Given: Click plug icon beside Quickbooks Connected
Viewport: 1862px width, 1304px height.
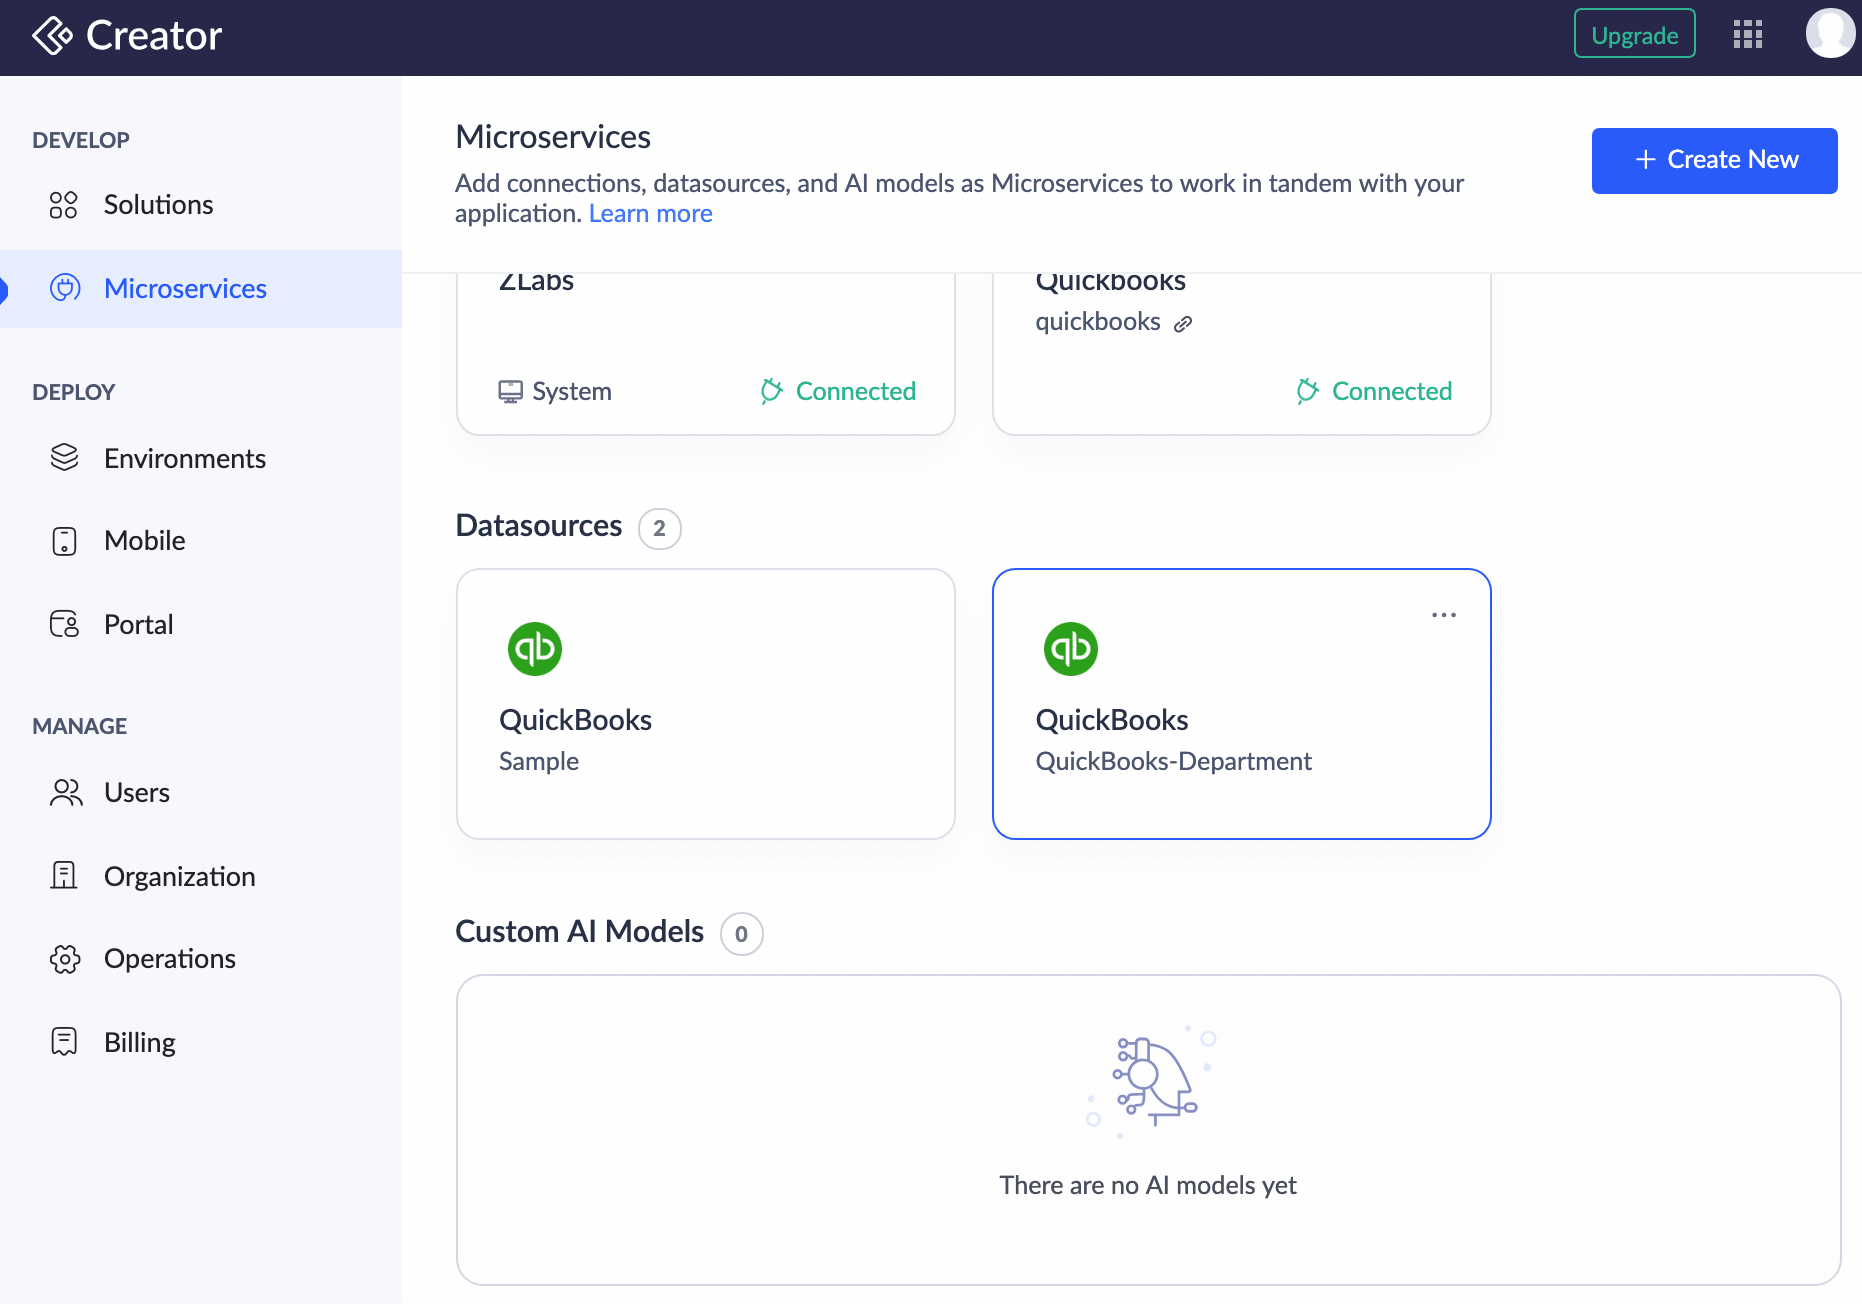Looking at the screenshot, I should tap(1307, 391).
